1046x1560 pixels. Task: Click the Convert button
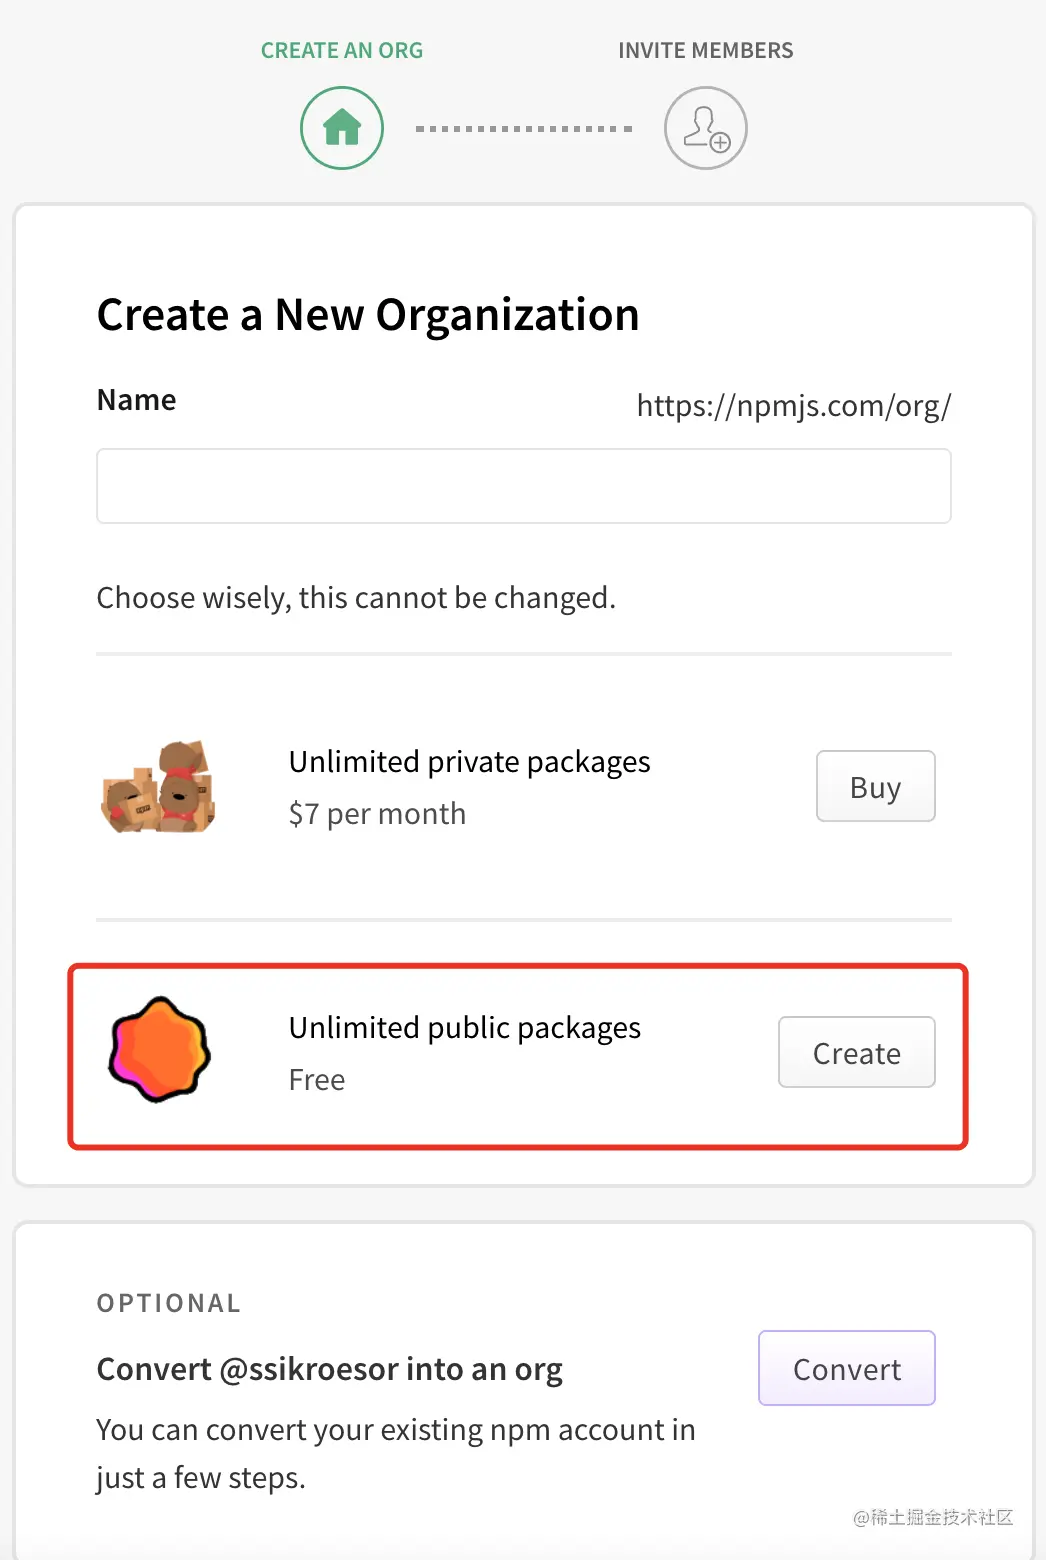(846, 1368)
